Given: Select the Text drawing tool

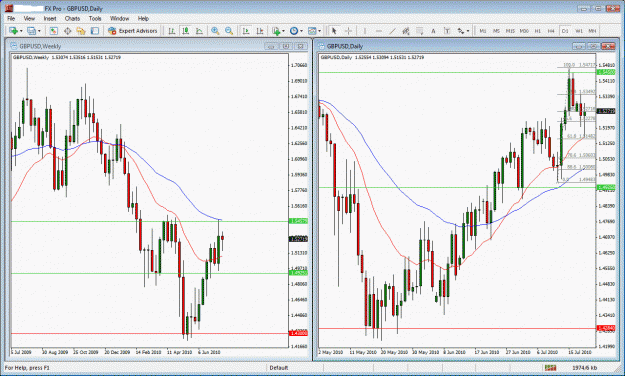Looking at the screenshot, I should tap(433, 31).
